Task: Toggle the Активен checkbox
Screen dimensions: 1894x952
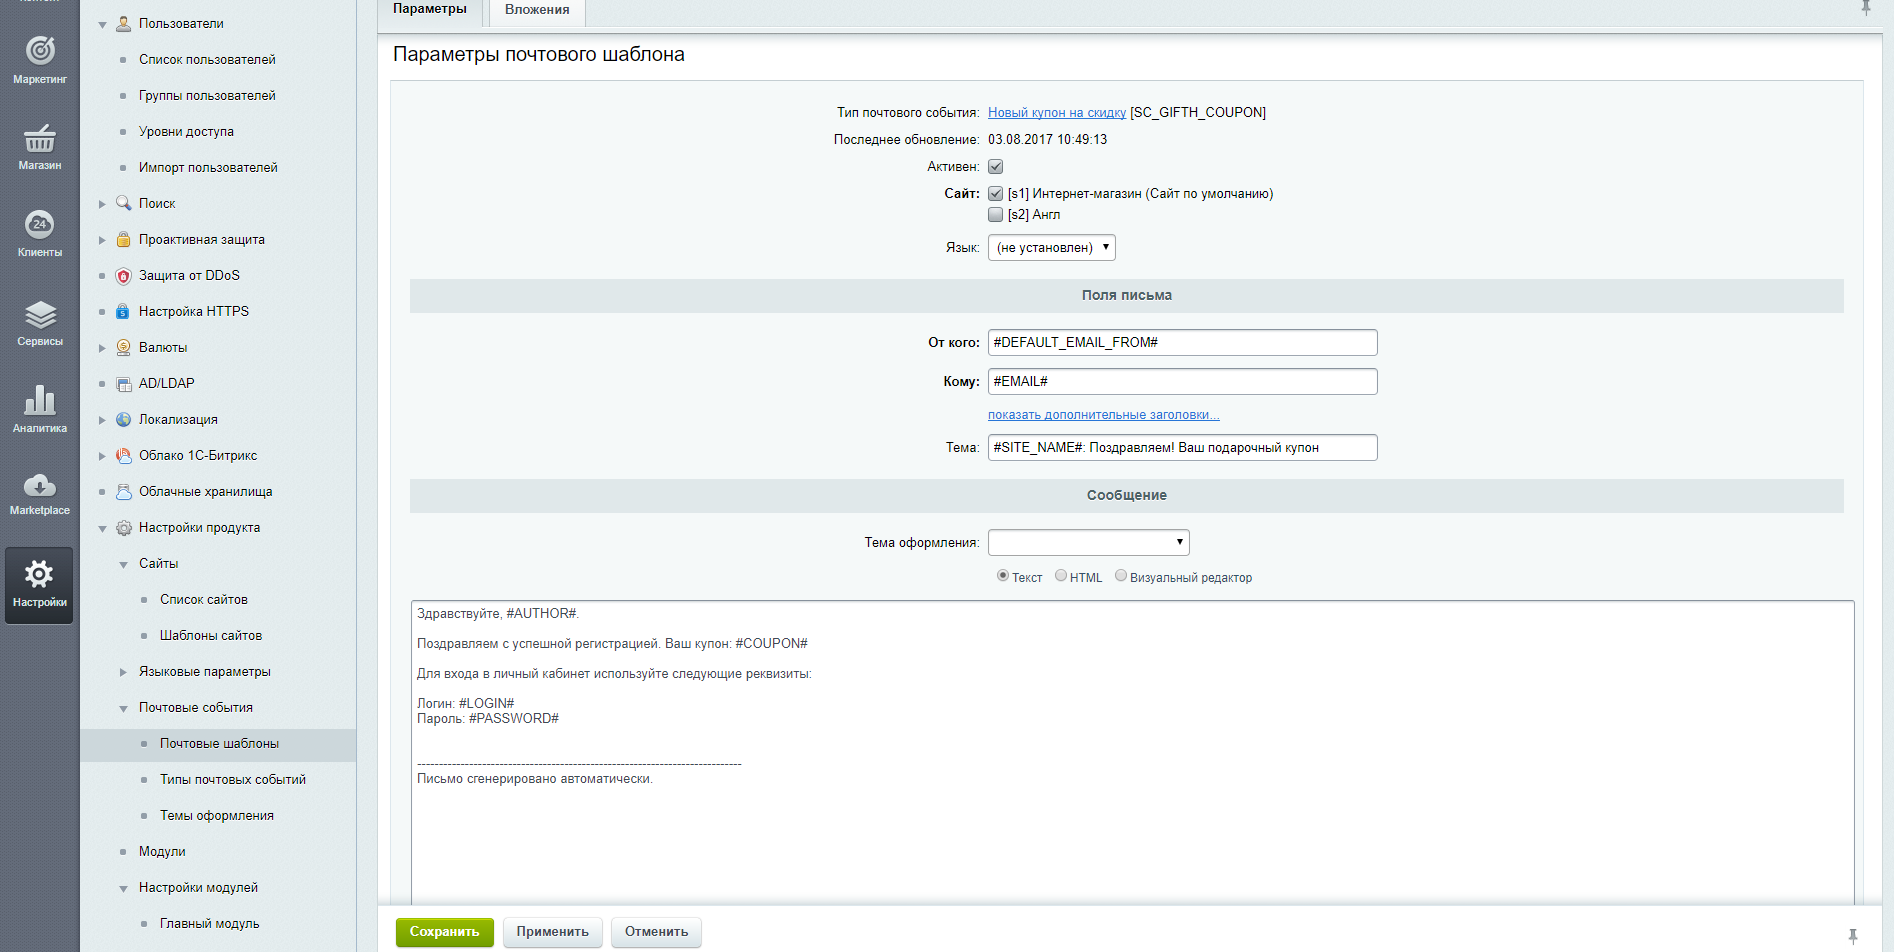Action: point(996,167)
